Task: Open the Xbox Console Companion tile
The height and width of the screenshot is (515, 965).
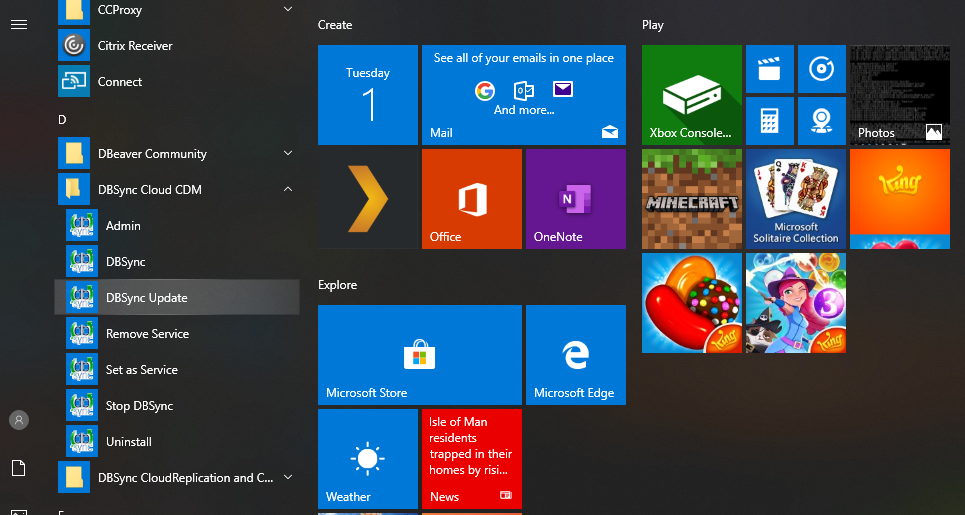Action: (692, 95)
